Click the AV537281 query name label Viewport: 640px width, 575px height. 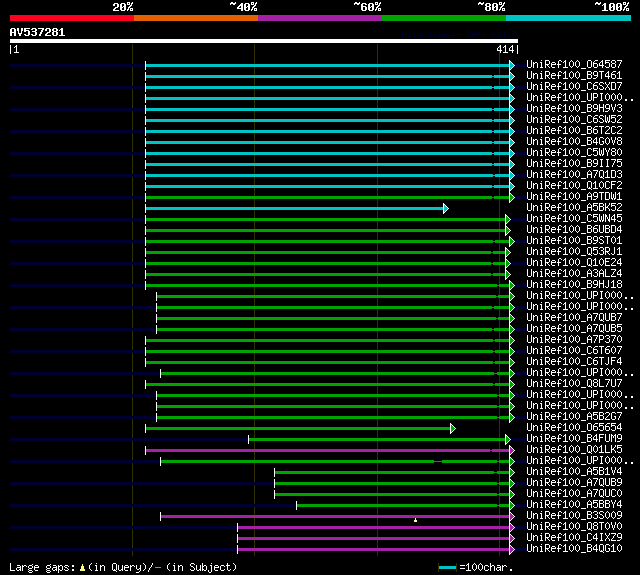[x=37, y=32]
